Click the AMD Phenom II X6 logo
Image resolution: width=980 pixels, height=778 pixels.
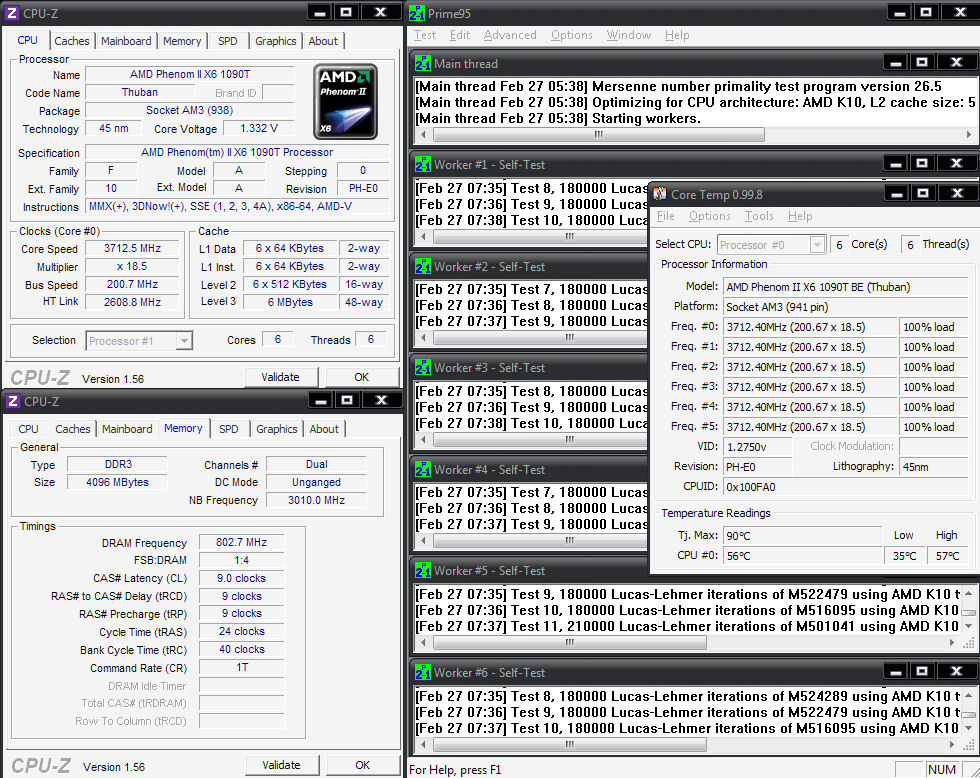click(x=345, y=101)
